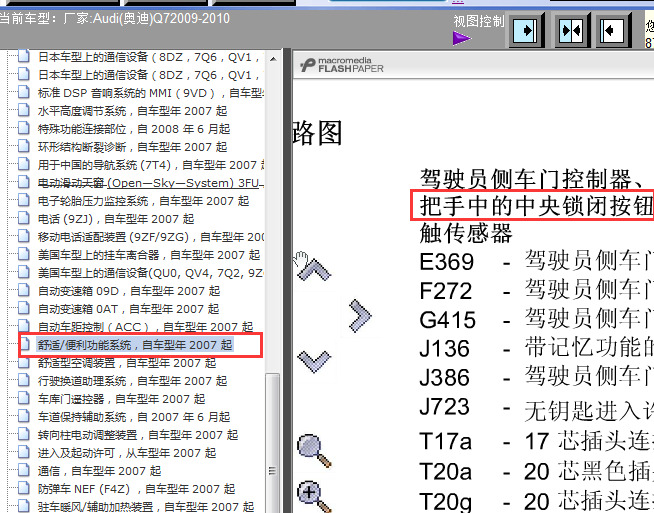The width and height of the screenshot is (654, 513).
Task: Click the F272 component code
Action: 445,291
